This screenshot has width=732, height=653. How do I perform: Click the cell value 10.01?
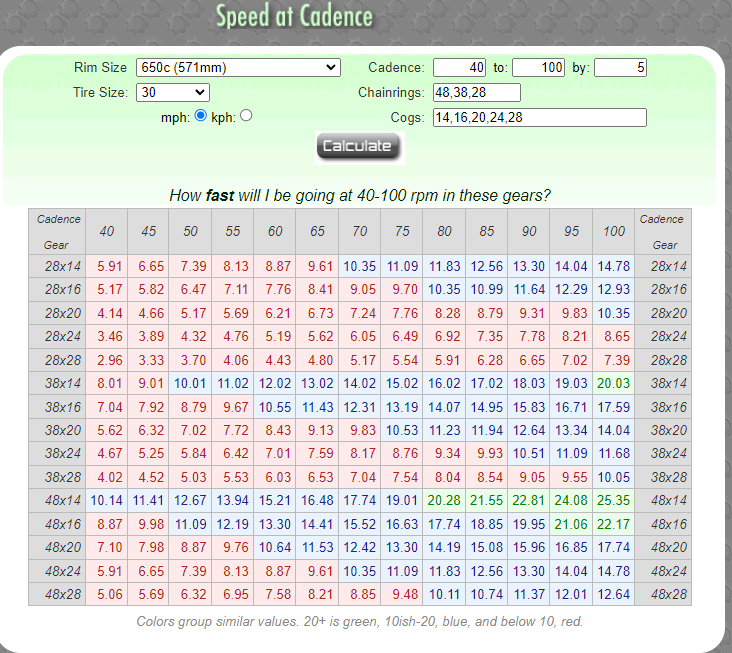pyautogui.click(x=190, y=383)
